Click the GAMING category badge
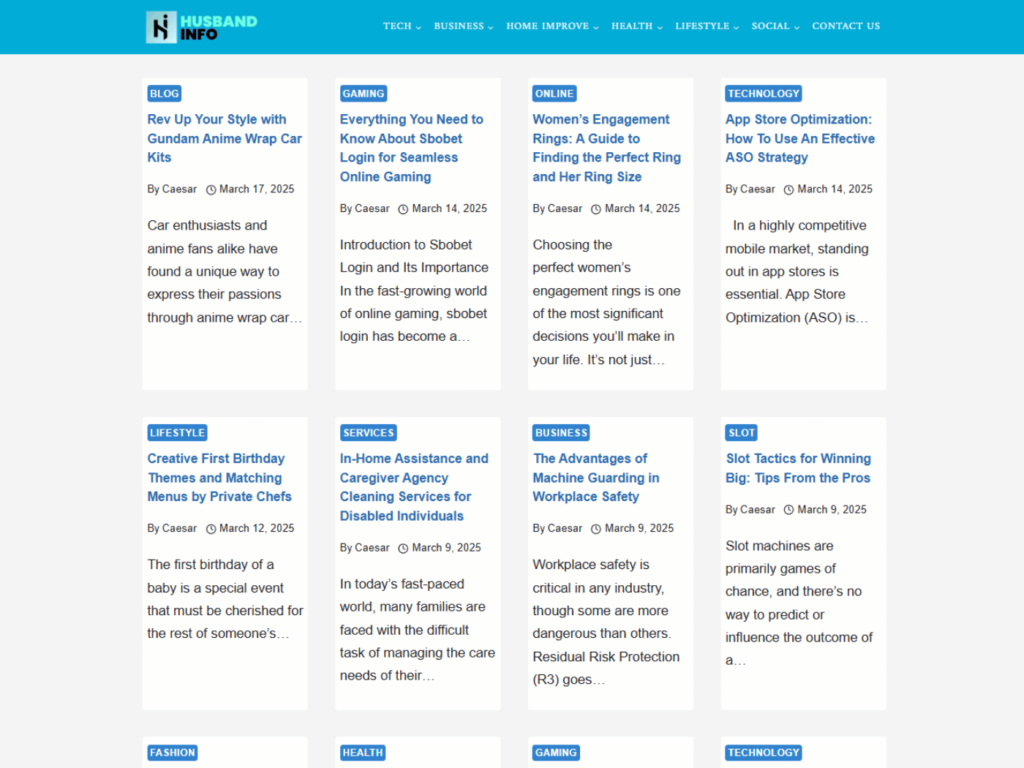The height and width of the screenshot is (768, 1024). (363, 93)
